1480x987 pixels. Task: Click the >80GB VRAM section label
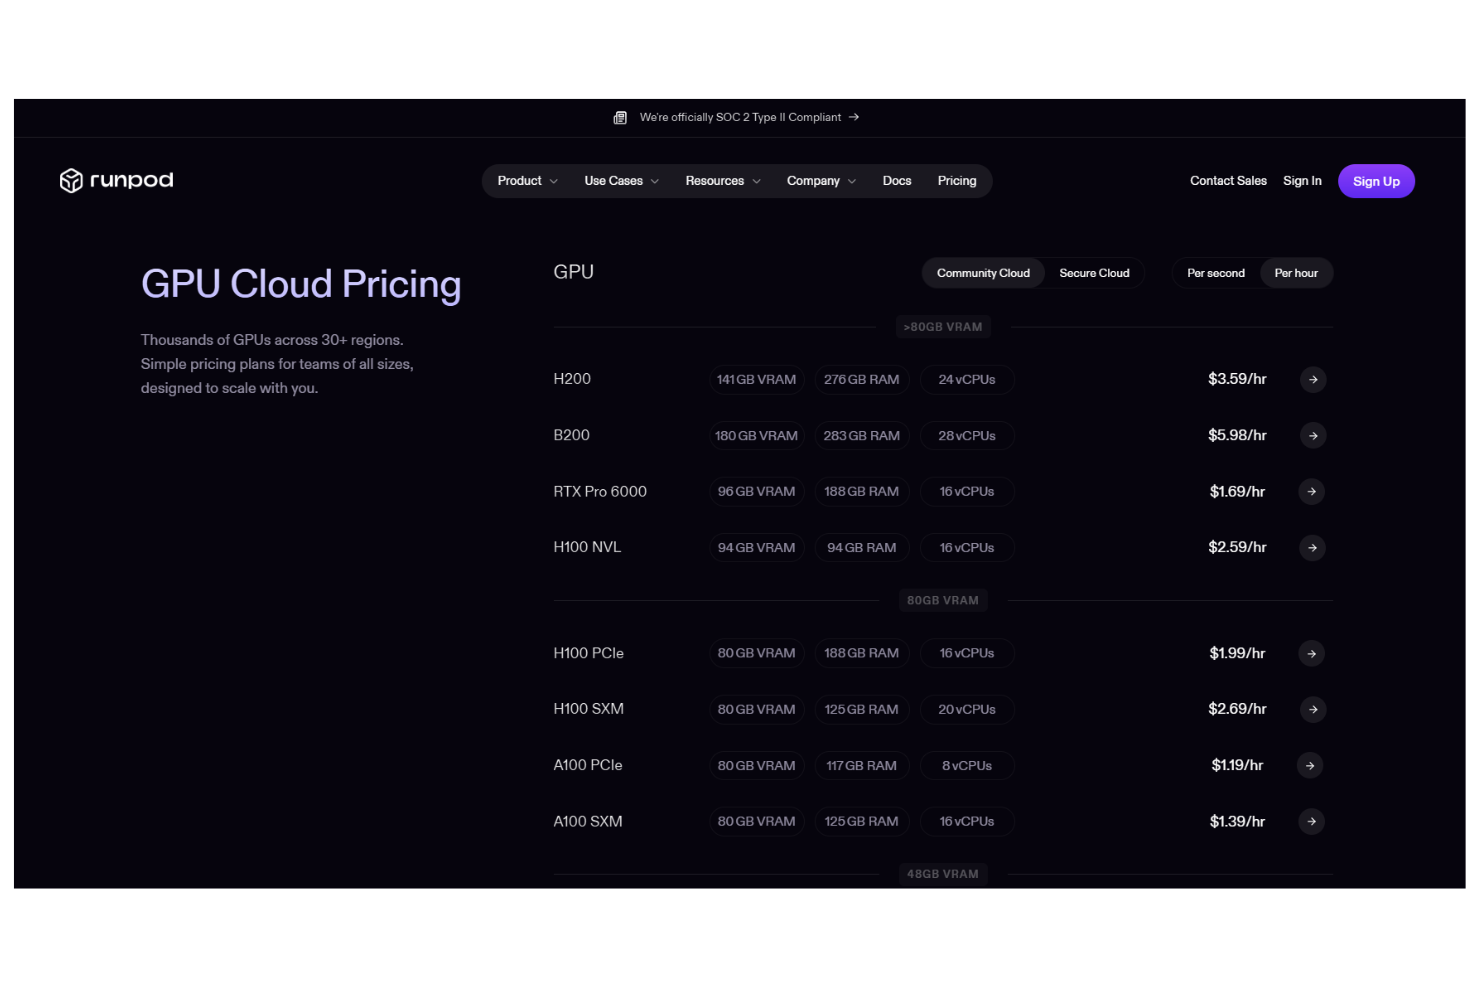tap(943, 327)
